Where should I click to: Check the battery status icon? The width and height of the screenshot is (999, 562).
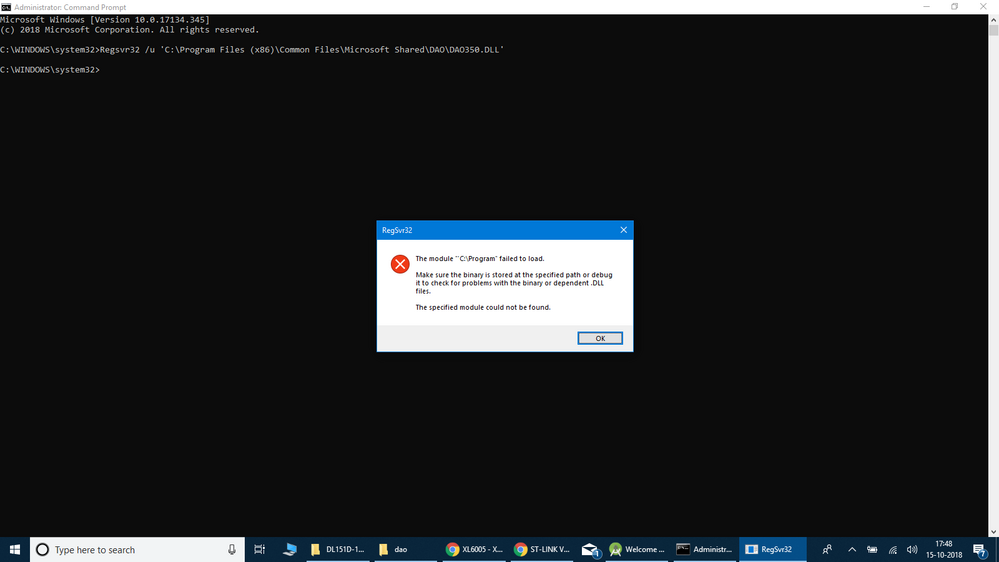pos(872,549)
